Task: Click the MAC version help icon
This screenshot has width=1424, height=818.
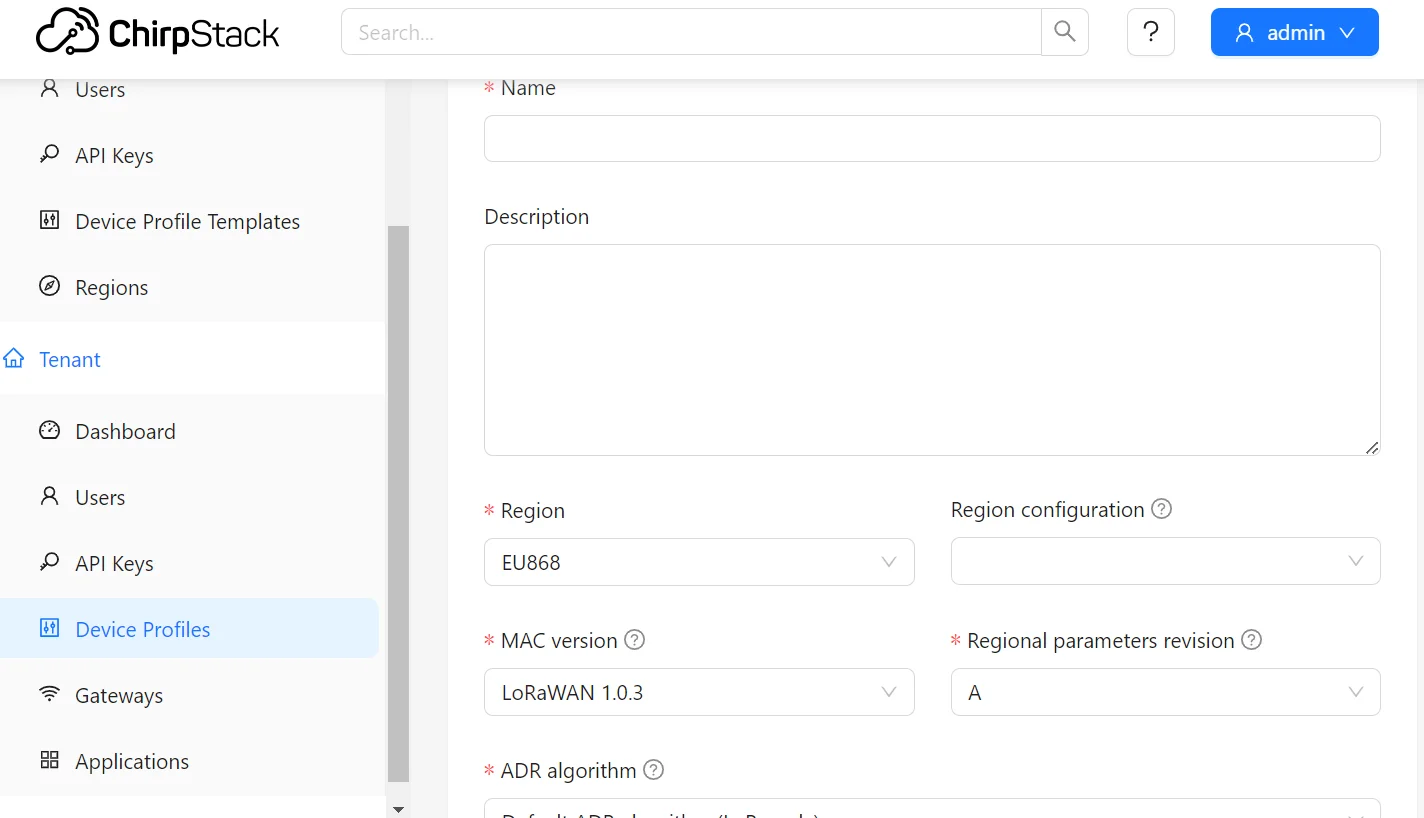Action: 634,640
